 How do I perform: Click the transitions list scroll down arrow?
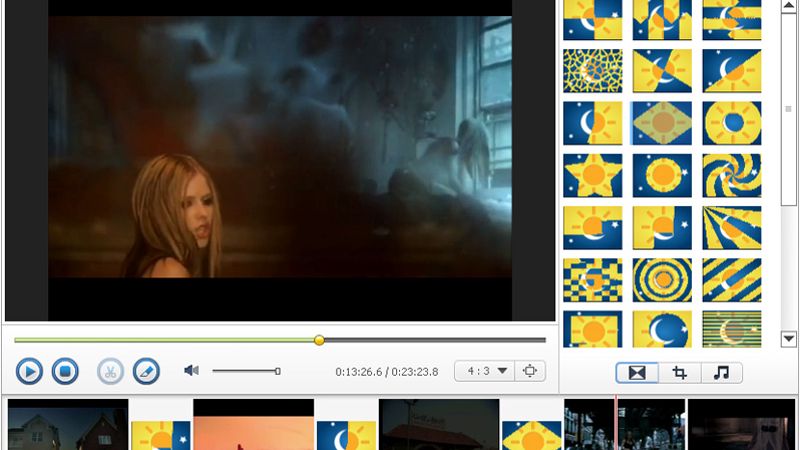[x=789, y=339]
